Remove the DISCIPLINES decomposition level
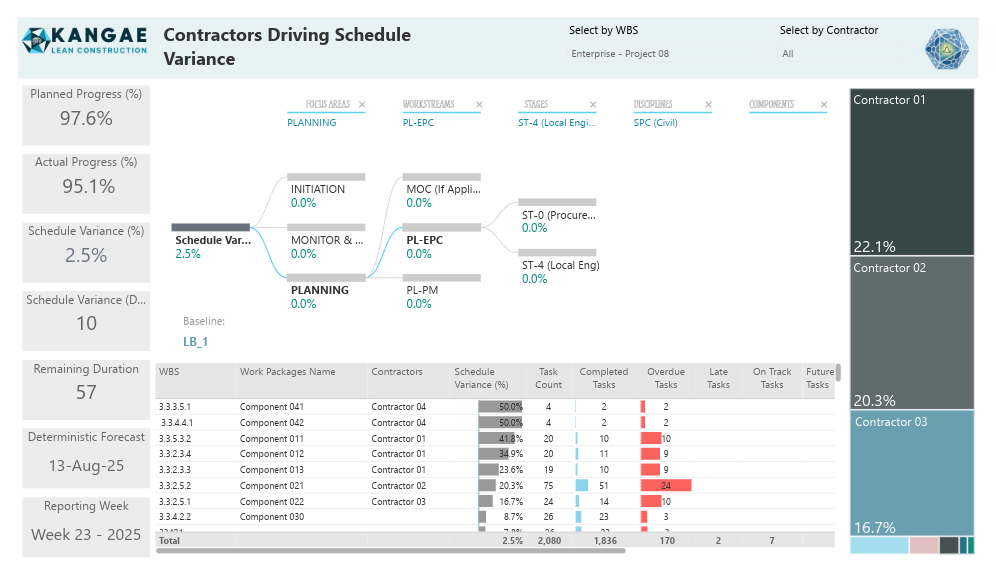 (708, 104)
